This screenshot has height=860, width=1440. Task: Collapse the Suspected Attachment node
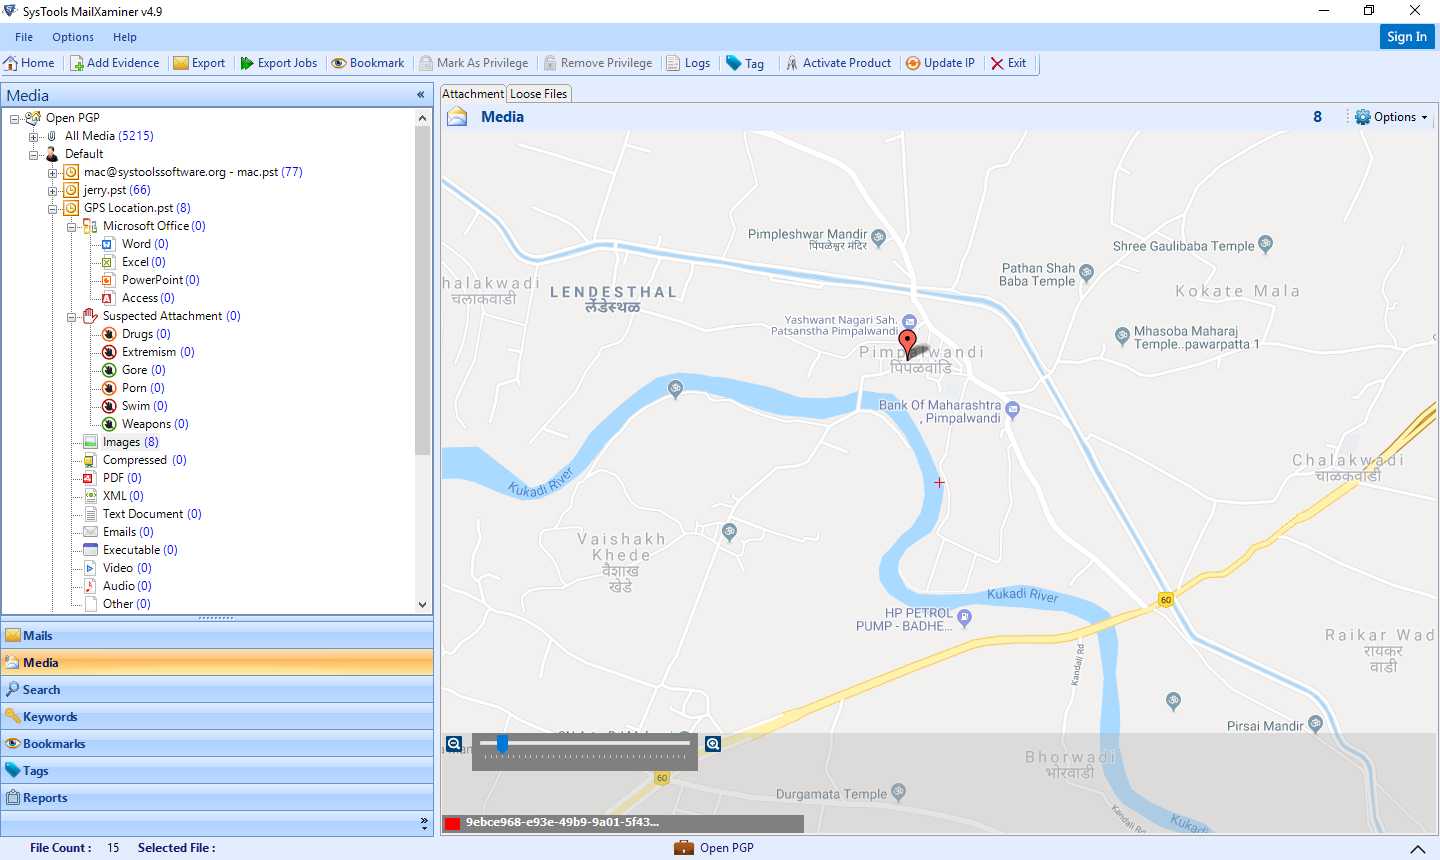point(72,316)
